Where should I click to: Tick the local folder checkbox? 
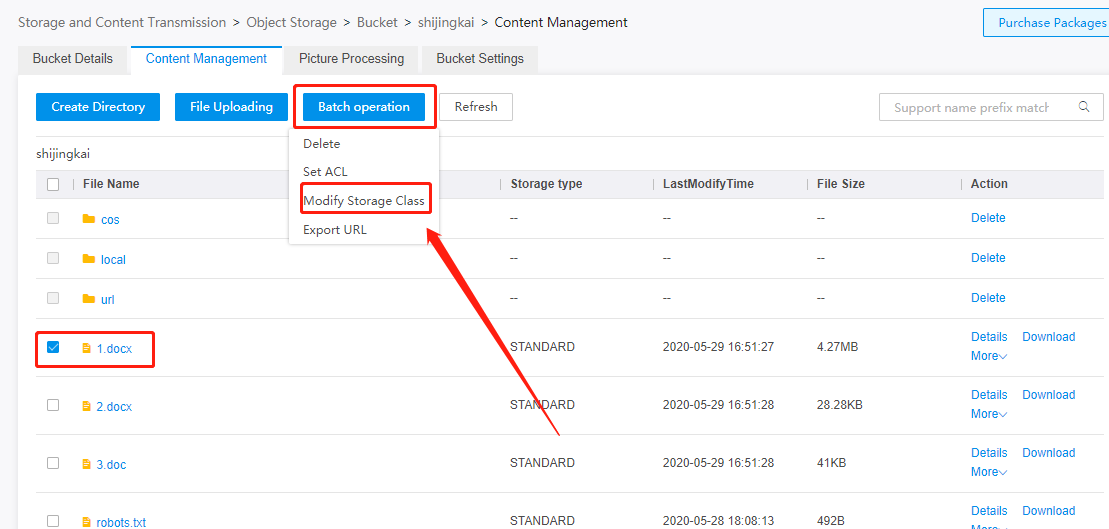pyautogui.click(x=53, y=258)
